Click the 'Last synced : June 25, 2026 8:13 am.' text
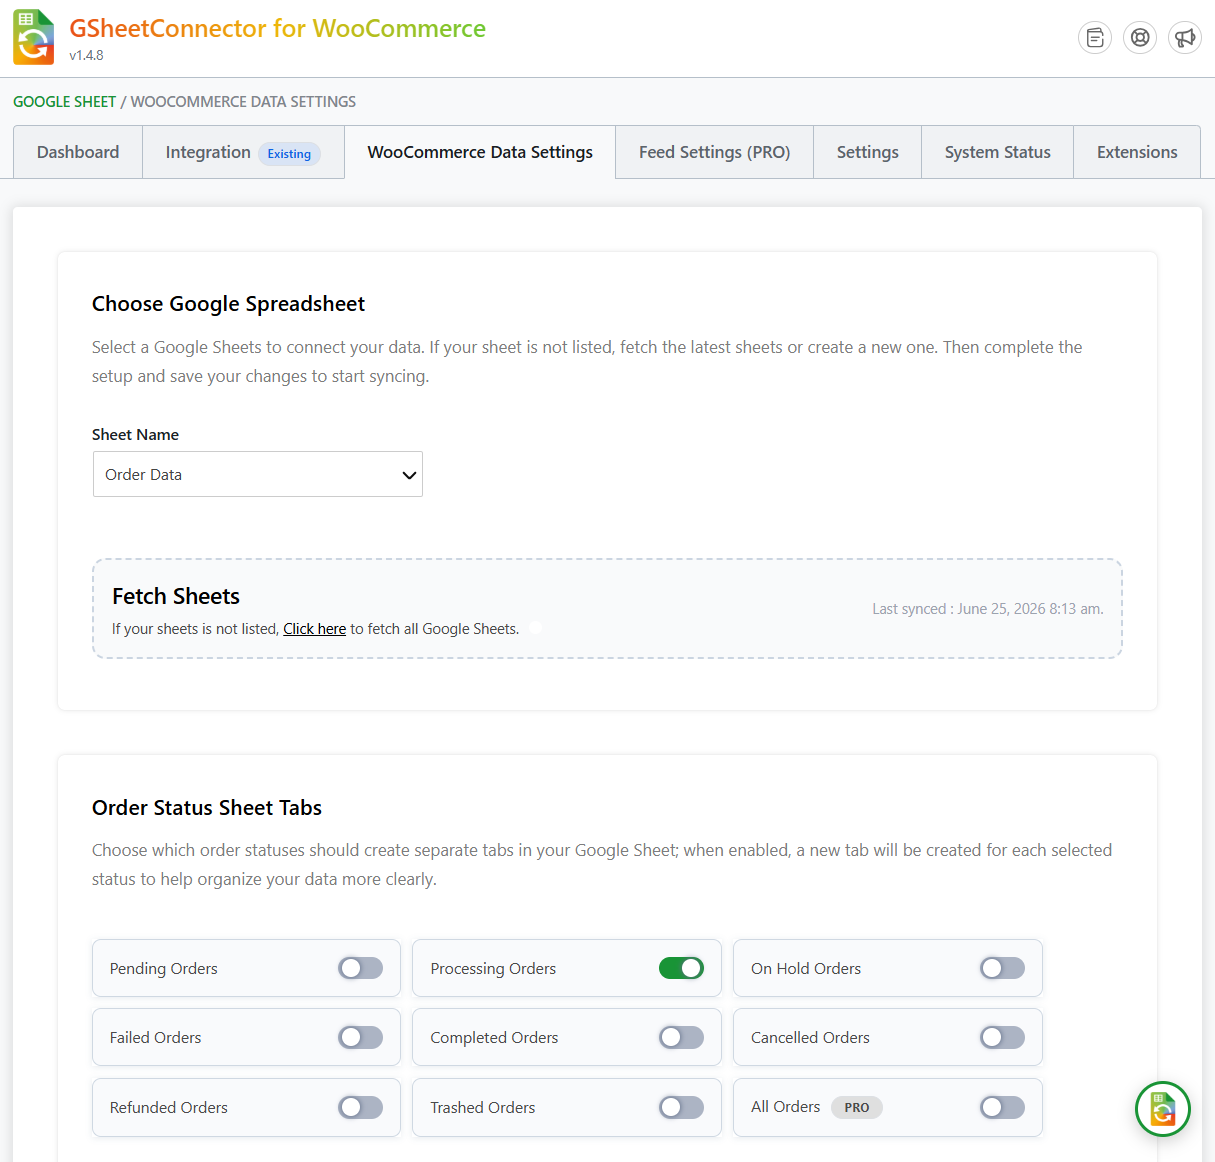Screen dimensions: 1215x1162 (x=988, y=609)
